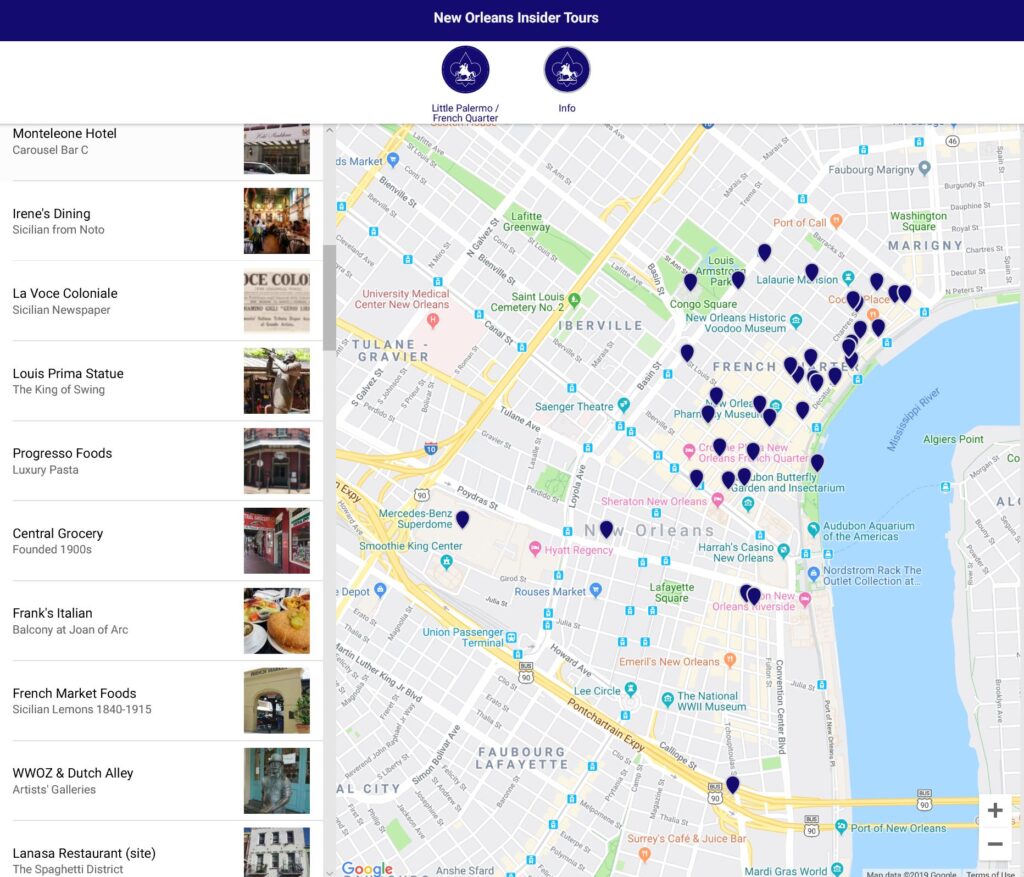
Task: Click the Mardi Gras World marker
Action: [x=837, y=869]
